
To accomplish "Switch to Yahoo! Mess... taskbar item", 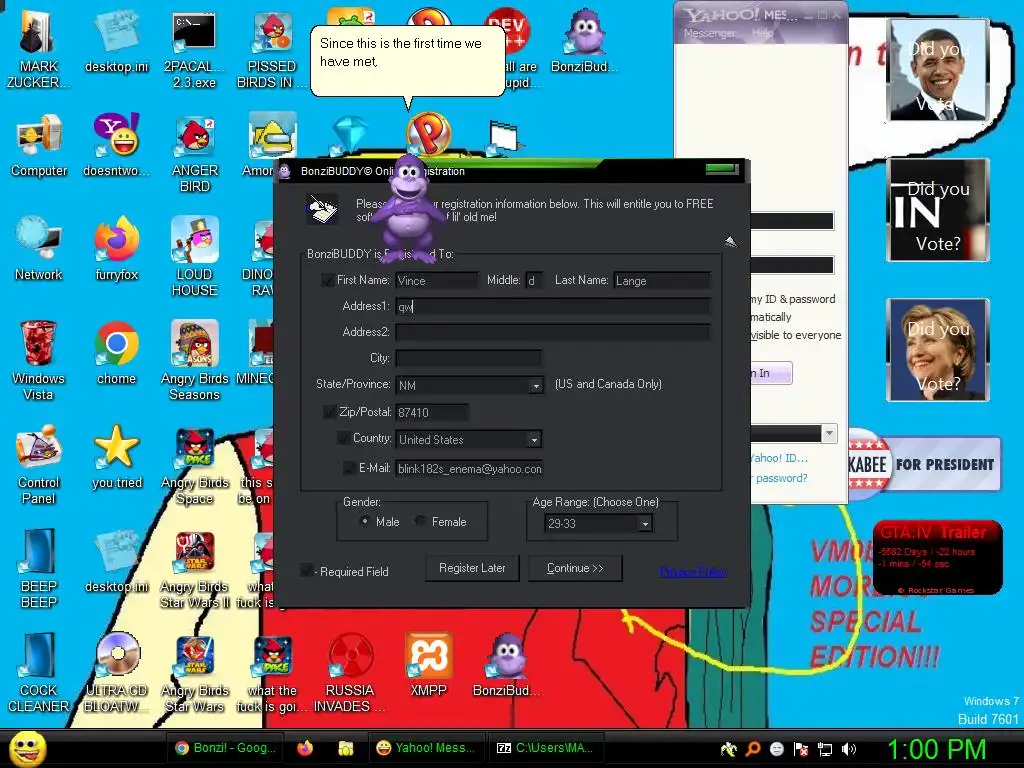I will (x=427, y=748).
